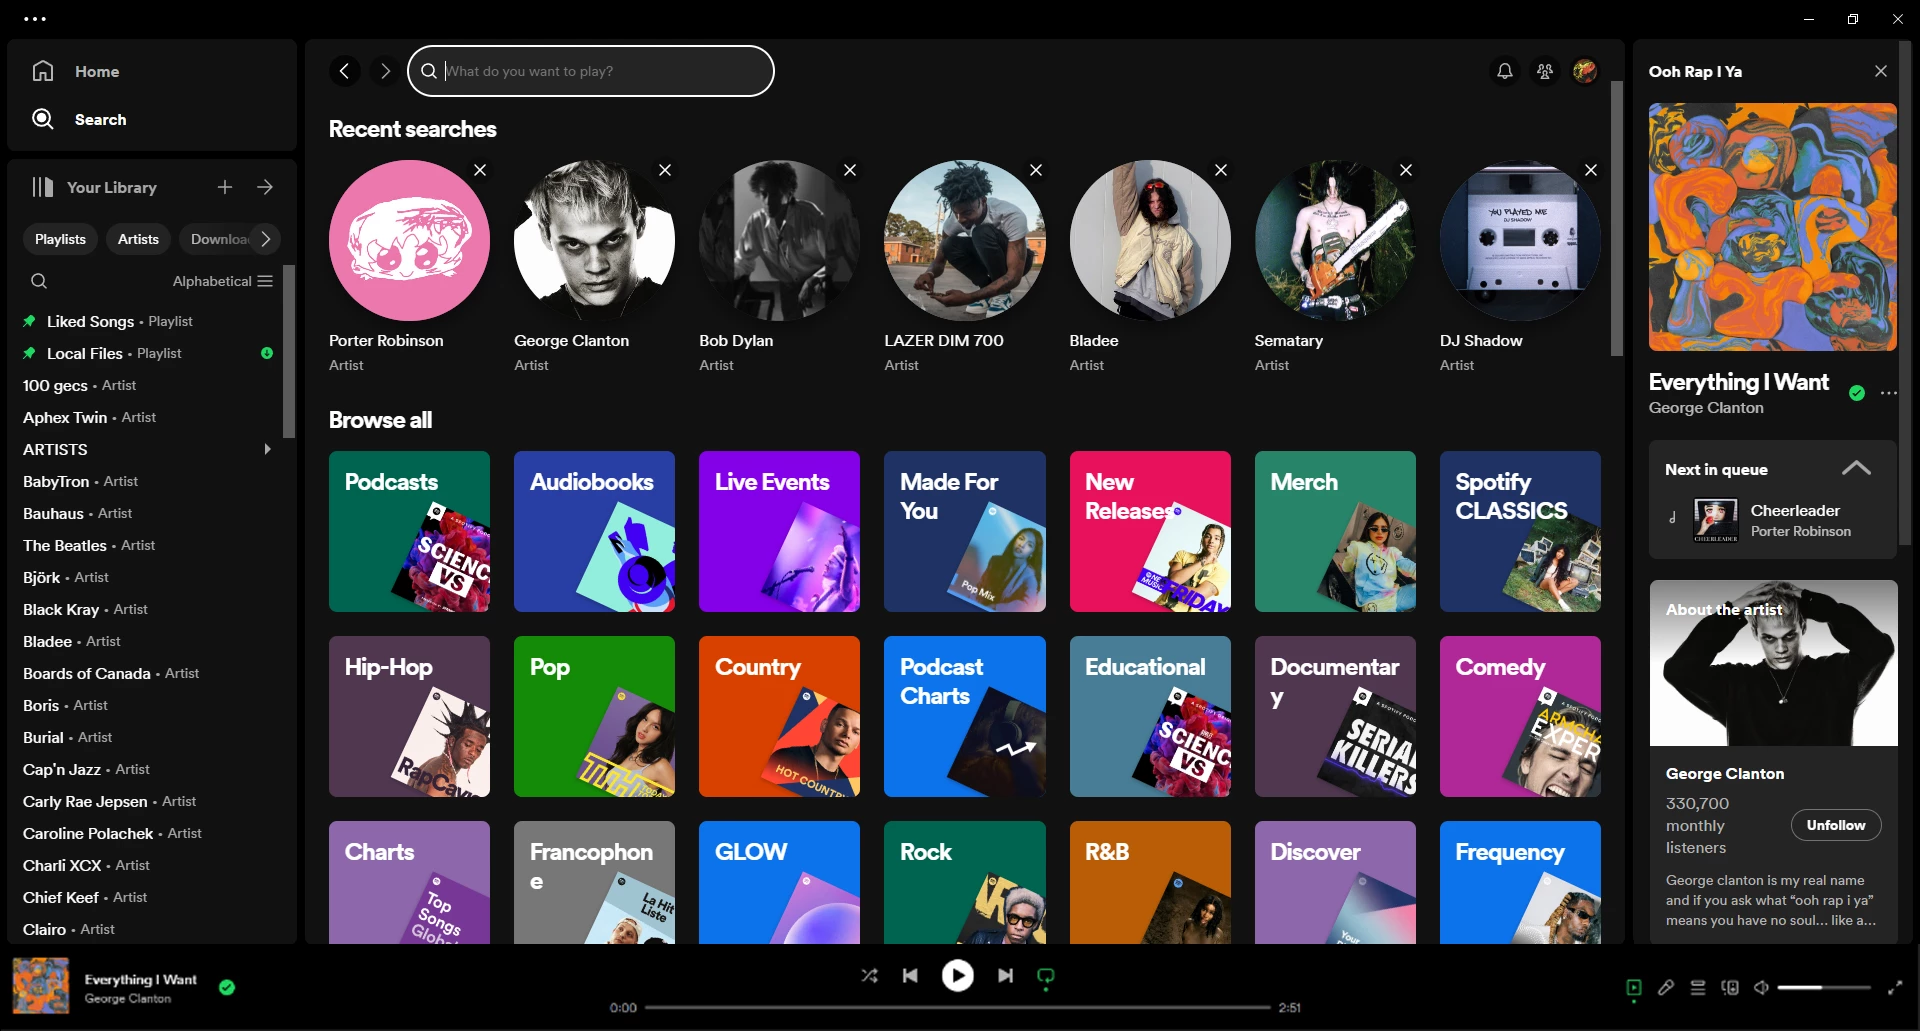The height and width of the screenshot is (1031, 1920).
Task: Click the notifications bell icon
Action: [x=1504, y=71]
